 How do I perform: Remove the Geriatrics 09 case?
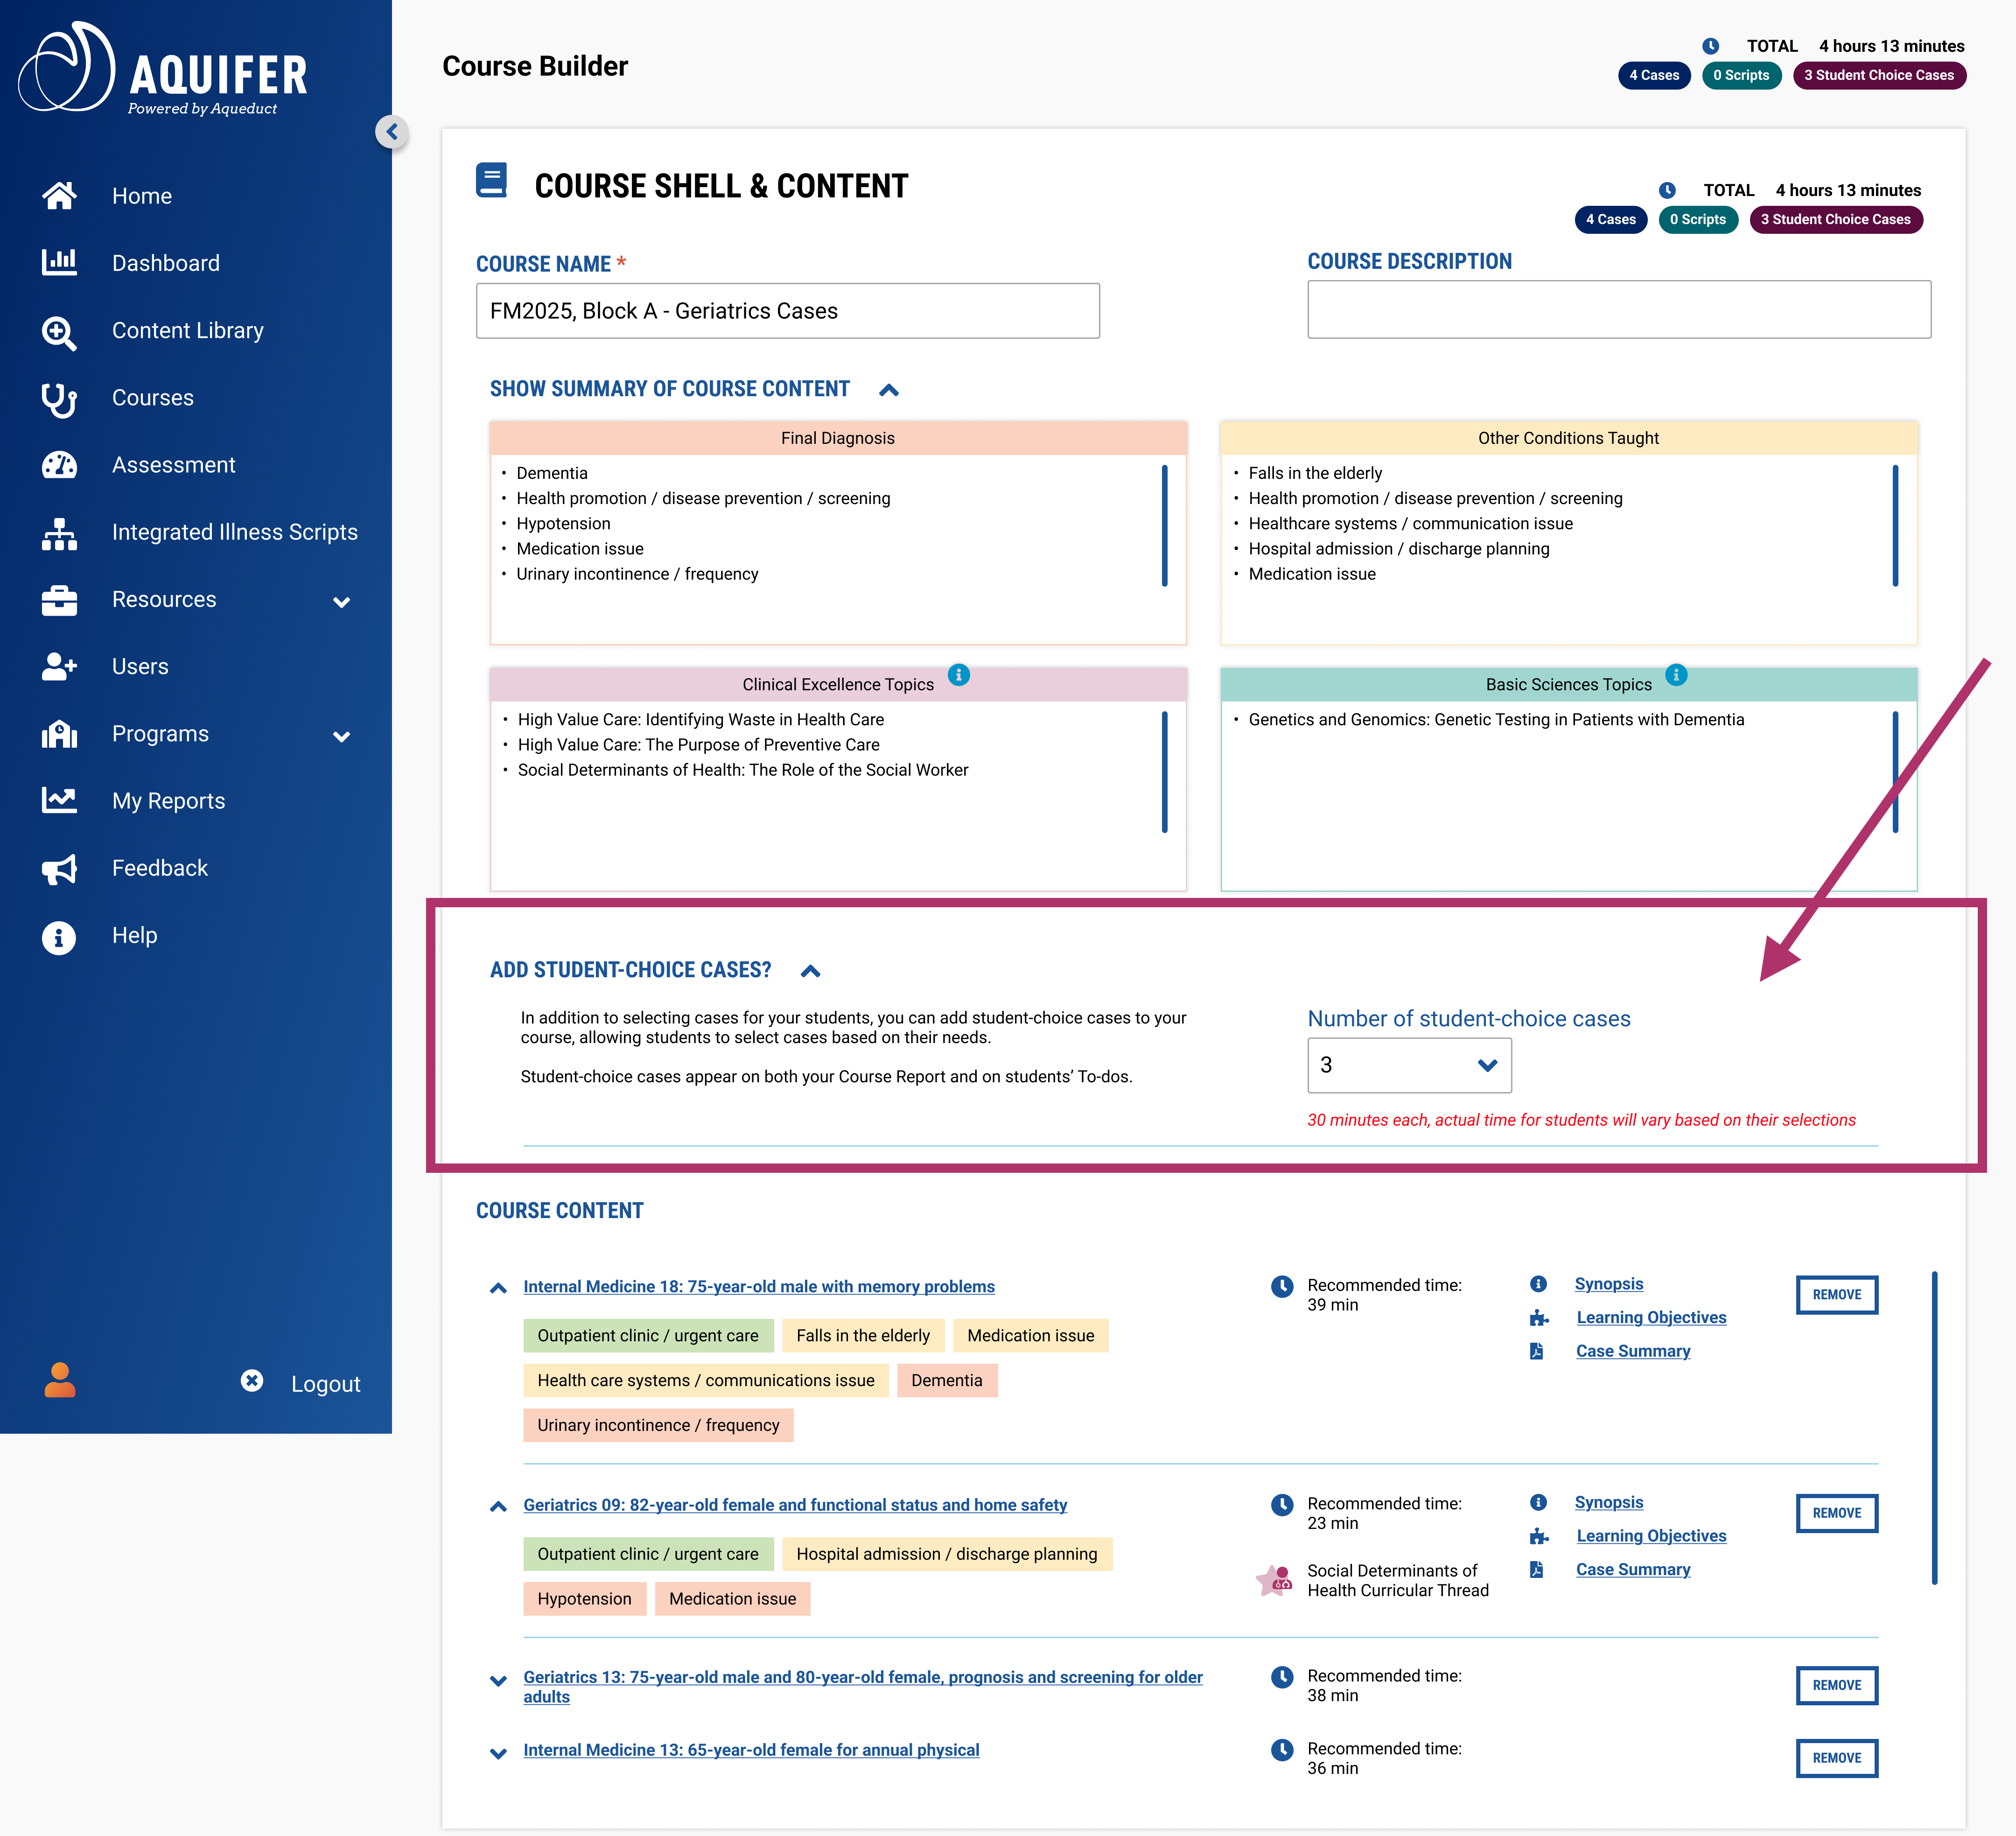(x=1836, y=1513)
